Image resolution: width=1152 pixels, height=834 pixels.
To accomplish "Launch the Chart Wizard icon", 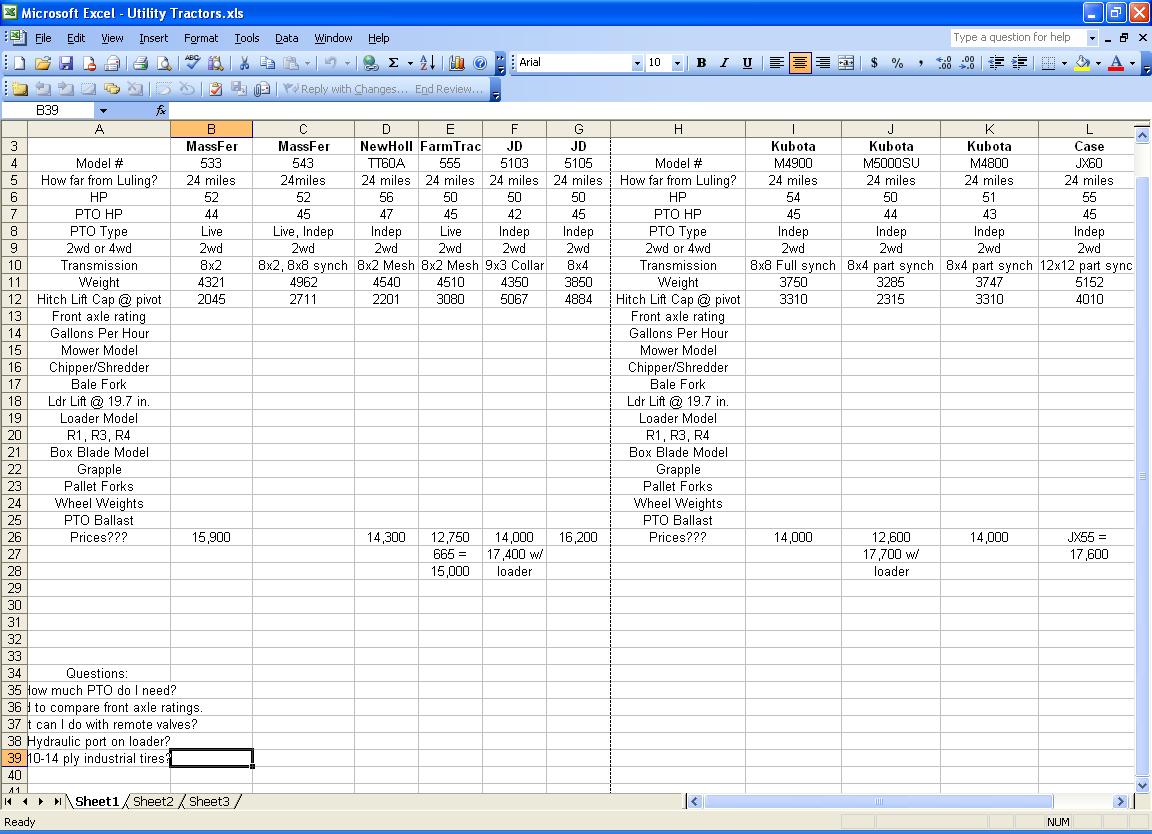I will click(457, 63).
